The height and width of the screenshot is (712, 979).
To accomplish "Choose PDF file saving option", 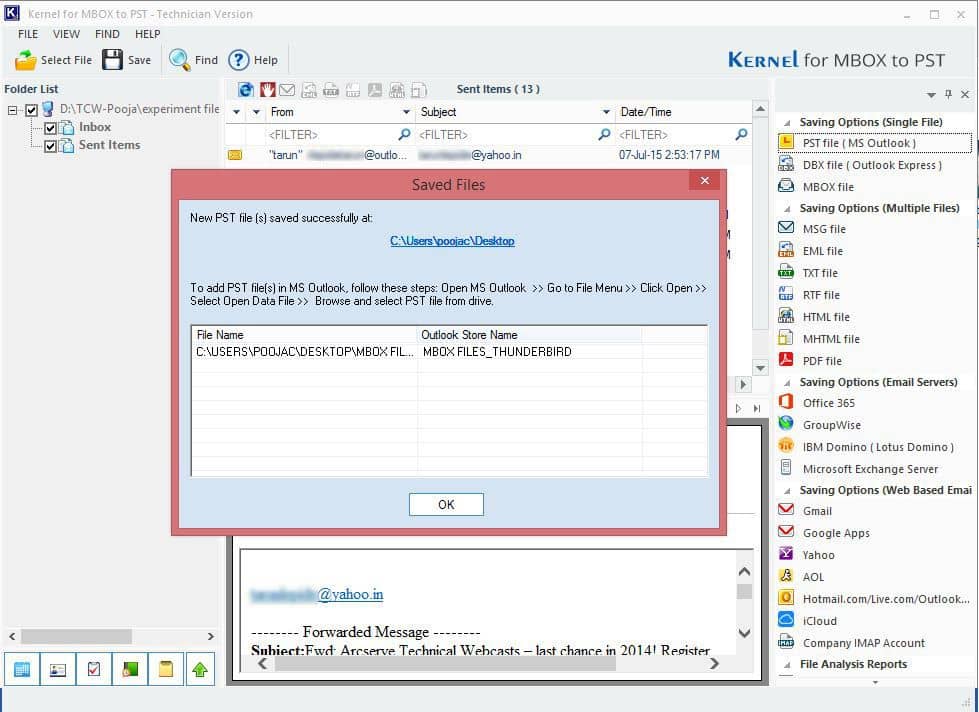I will point(822,361).
